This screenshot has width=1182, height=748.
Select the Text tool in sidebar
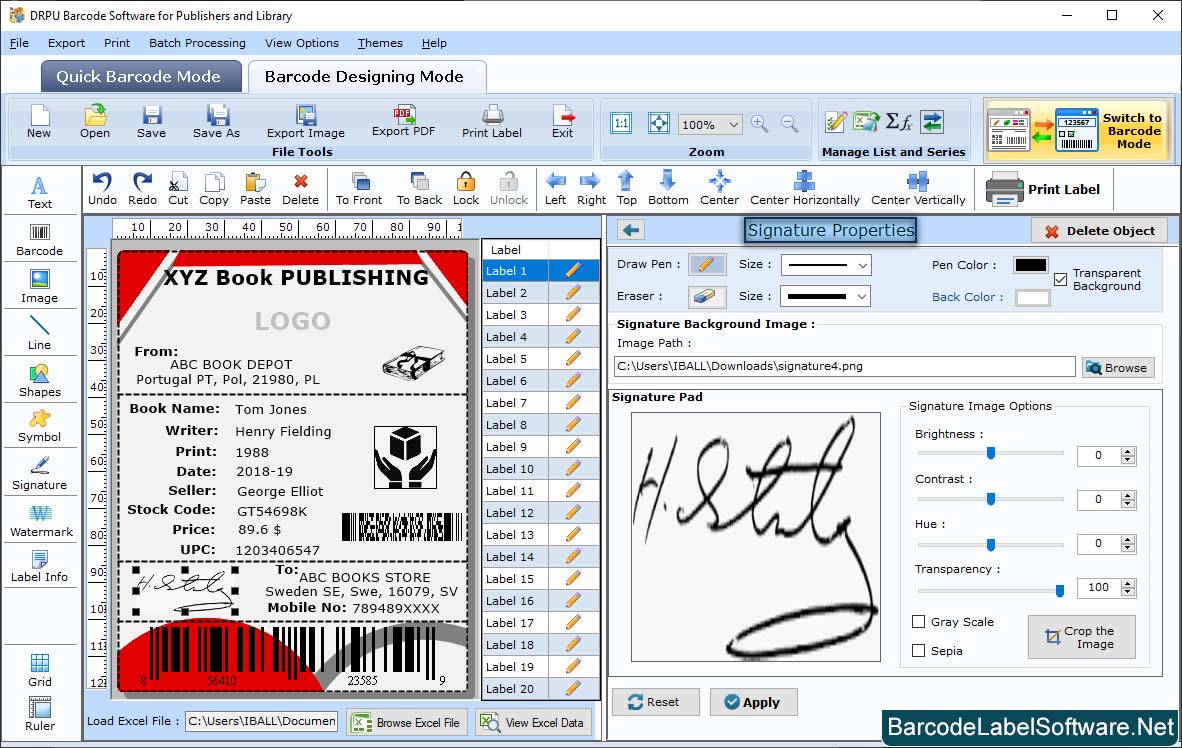[x=39, y=192]
